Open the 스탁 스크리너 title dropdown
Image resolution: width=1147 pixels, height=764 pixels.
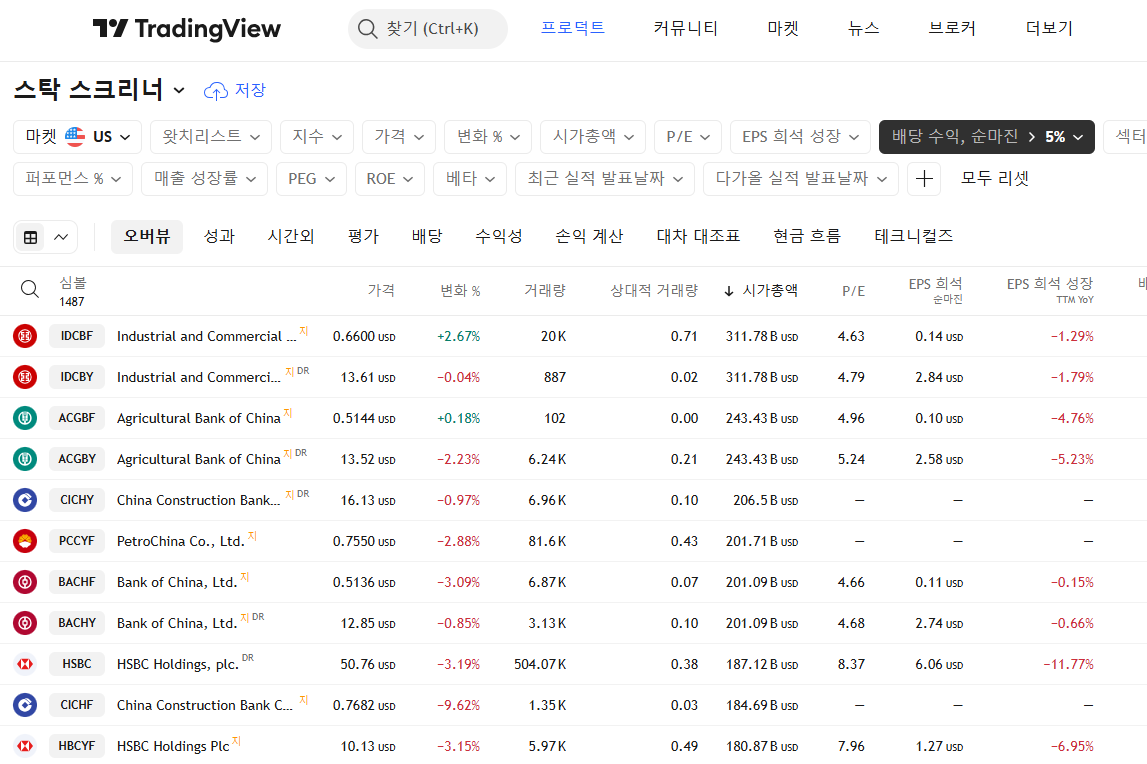[x=179, y=91]
